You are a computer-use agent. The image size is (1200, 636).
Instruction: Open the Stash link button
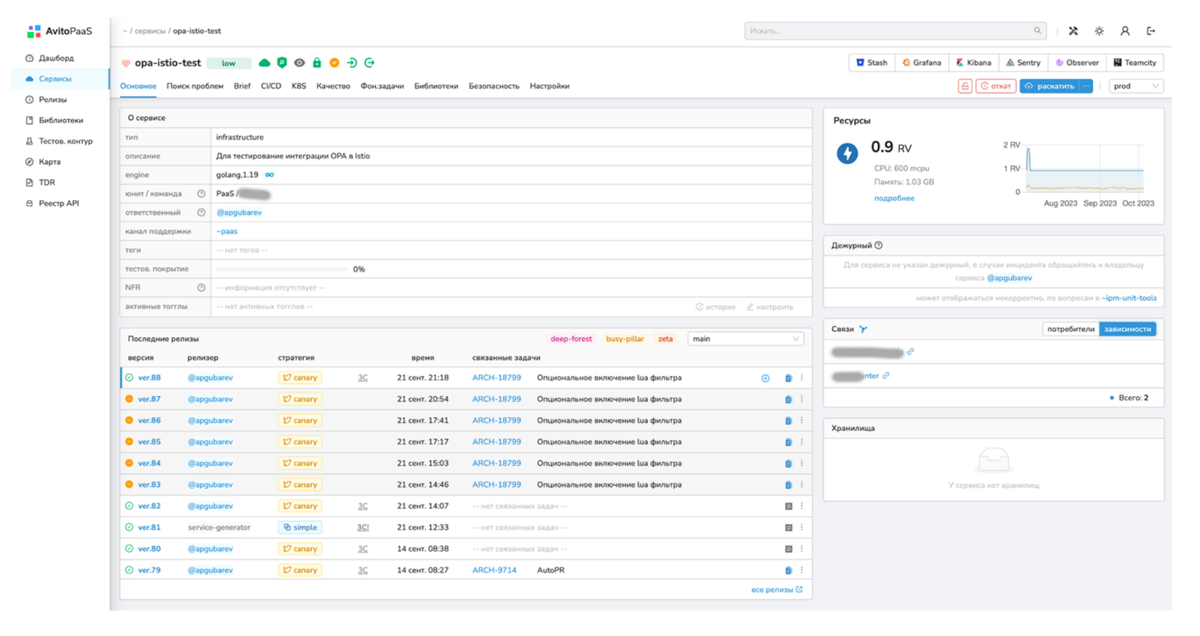click(871, 62)
